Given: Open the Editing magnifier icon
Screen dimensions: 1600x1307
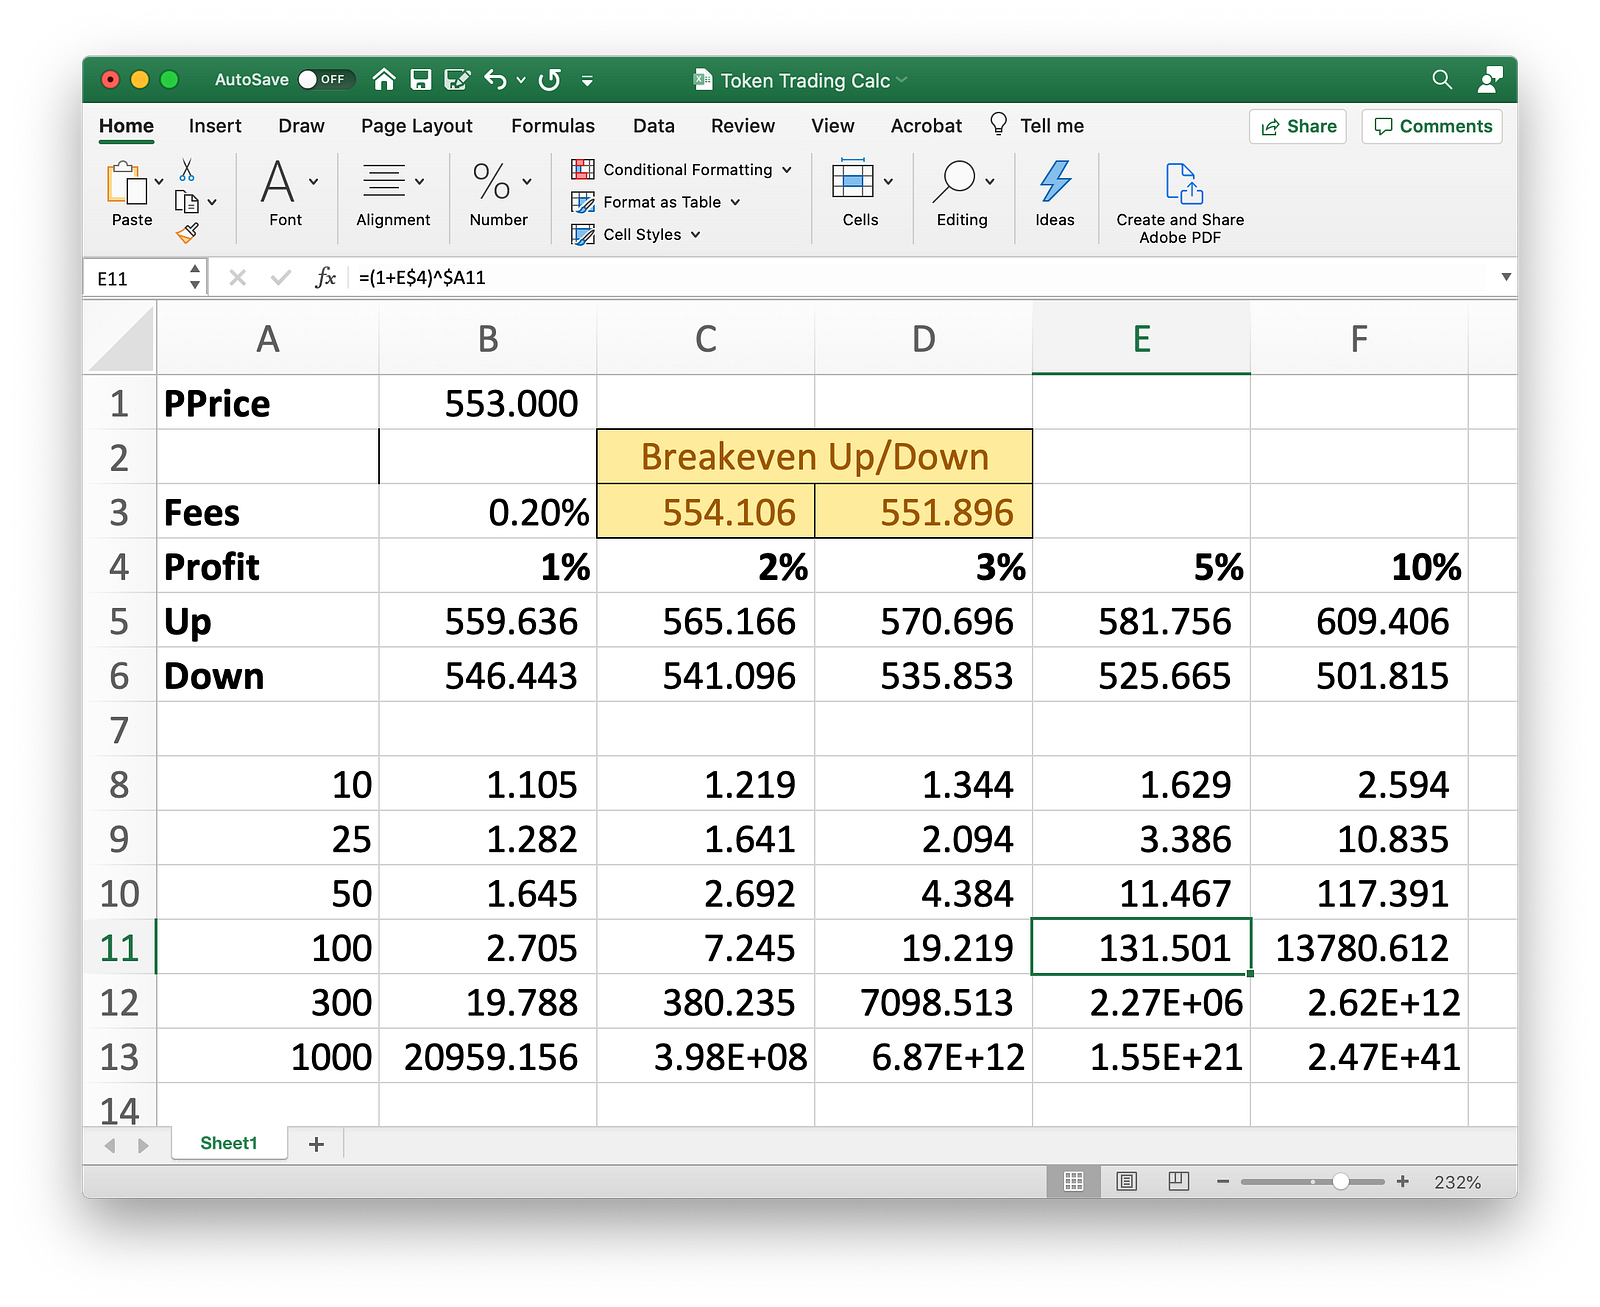Looking at the screenshot, I should [x=954, y=181].
